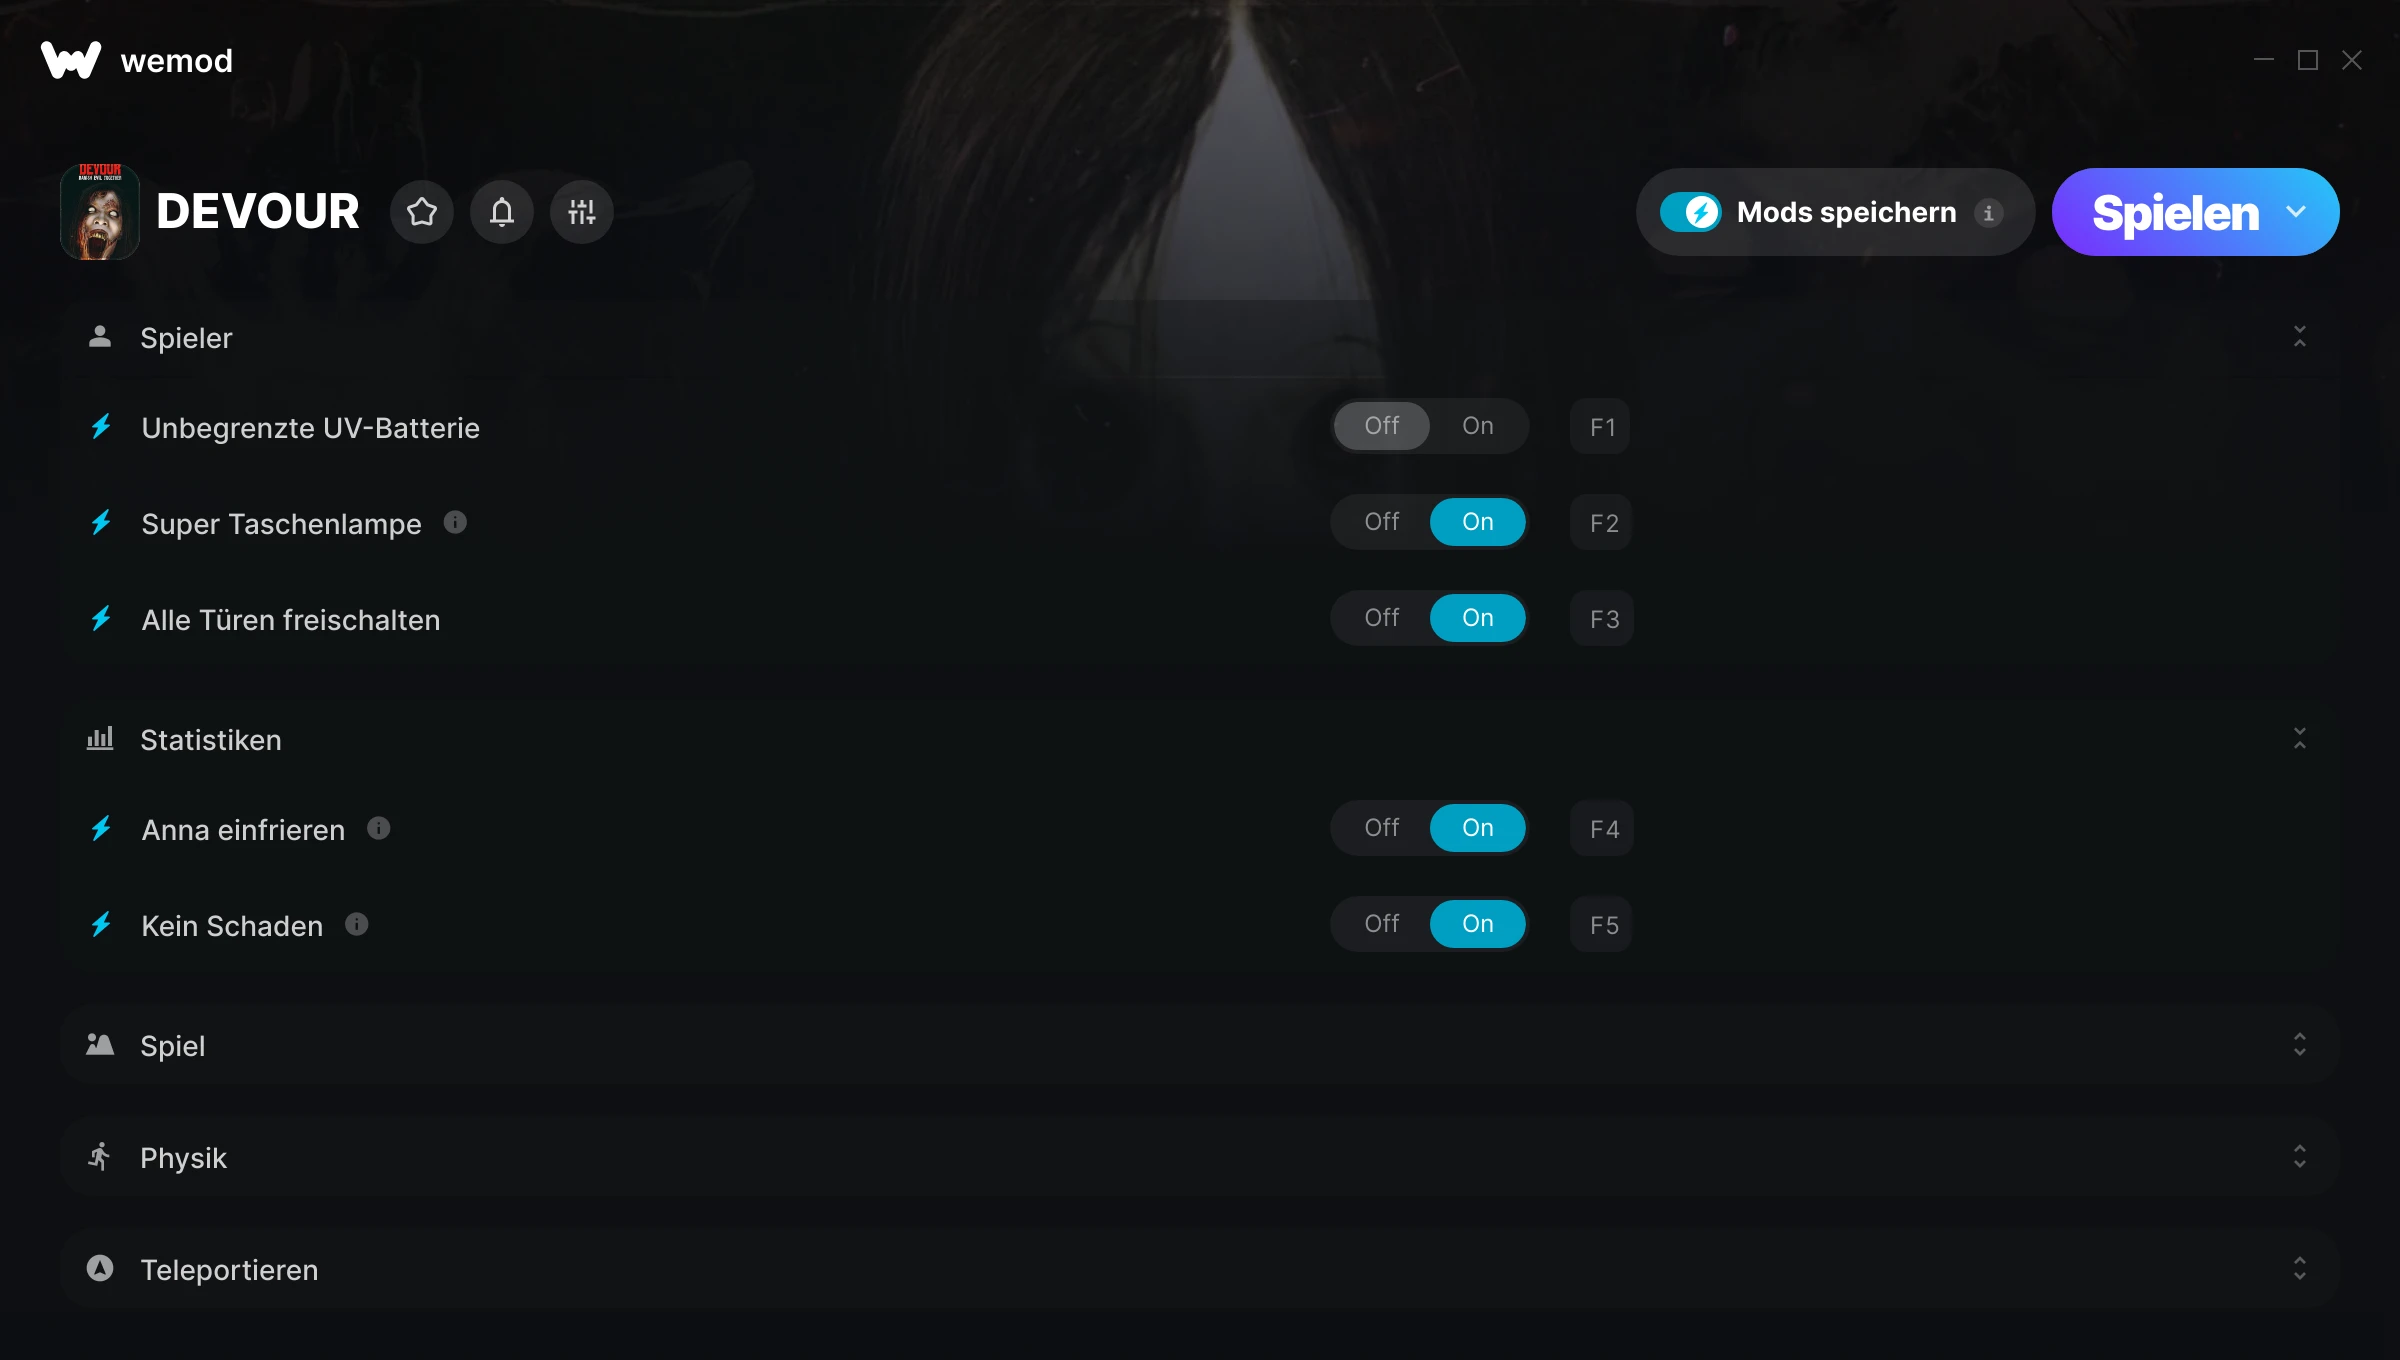The width and height of the screenshot is (2400, 1360).
Task: Click the wemod logo icon
Action: 71,60
